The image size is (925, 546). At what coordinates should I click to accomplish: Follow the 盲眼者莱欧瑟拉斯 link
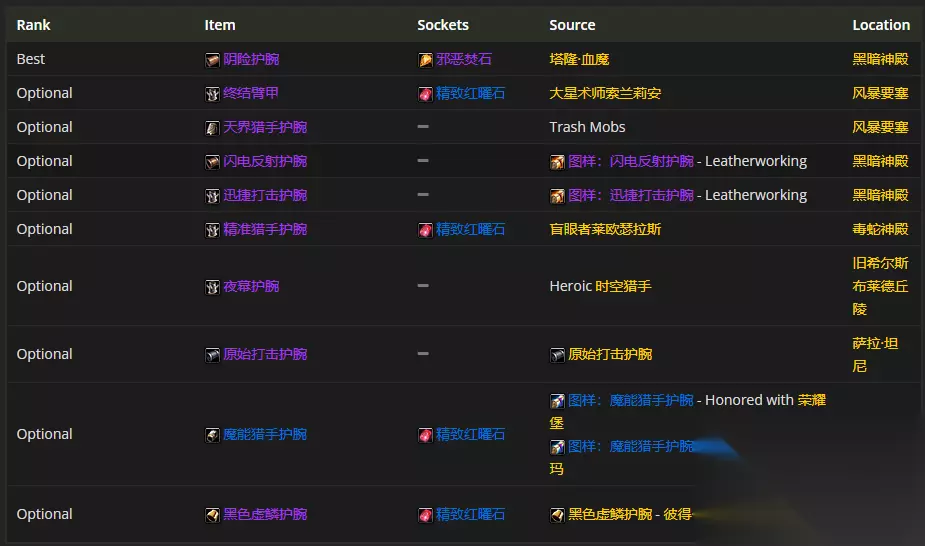[x=605, y=230]
